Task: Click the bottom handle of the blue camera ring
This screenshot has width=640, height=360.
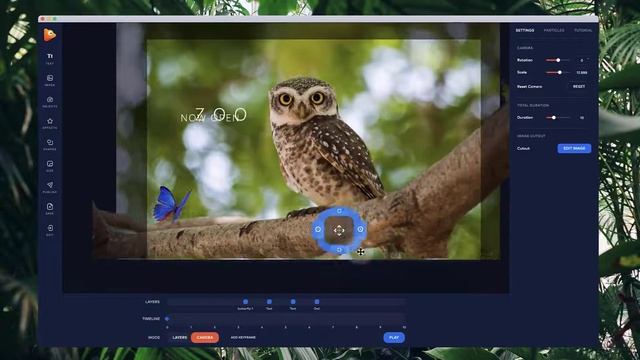Action: [x=339, y=249]
